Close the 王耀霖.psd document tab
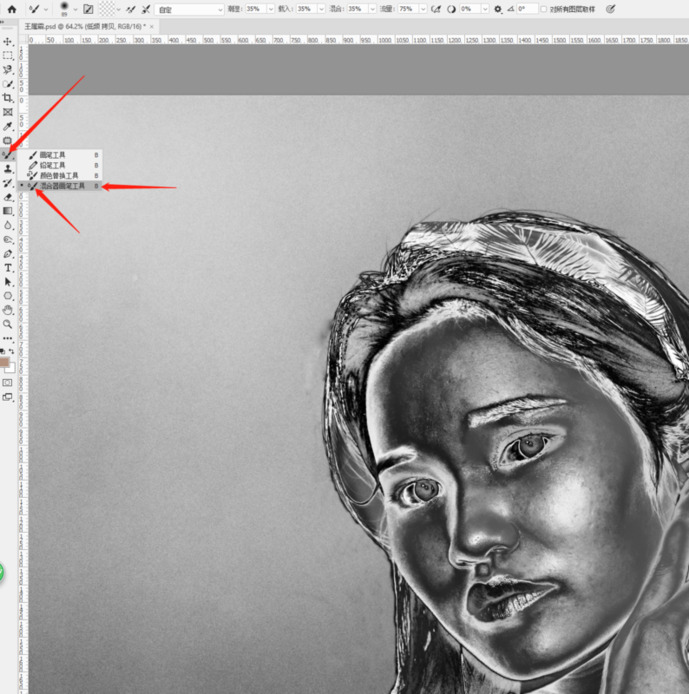 click(151, 26)
